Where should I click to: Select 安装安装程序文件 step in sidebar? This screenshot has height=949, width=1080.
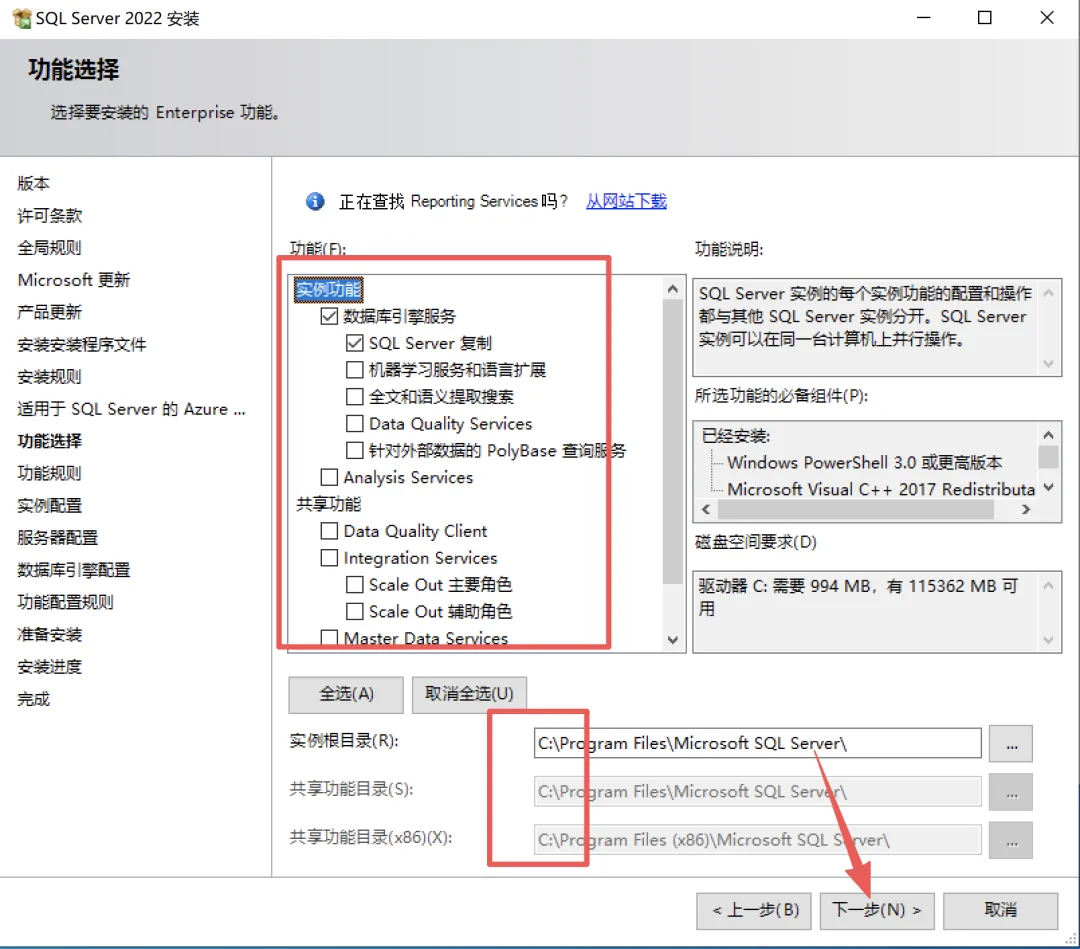click(x=82, y=344)
